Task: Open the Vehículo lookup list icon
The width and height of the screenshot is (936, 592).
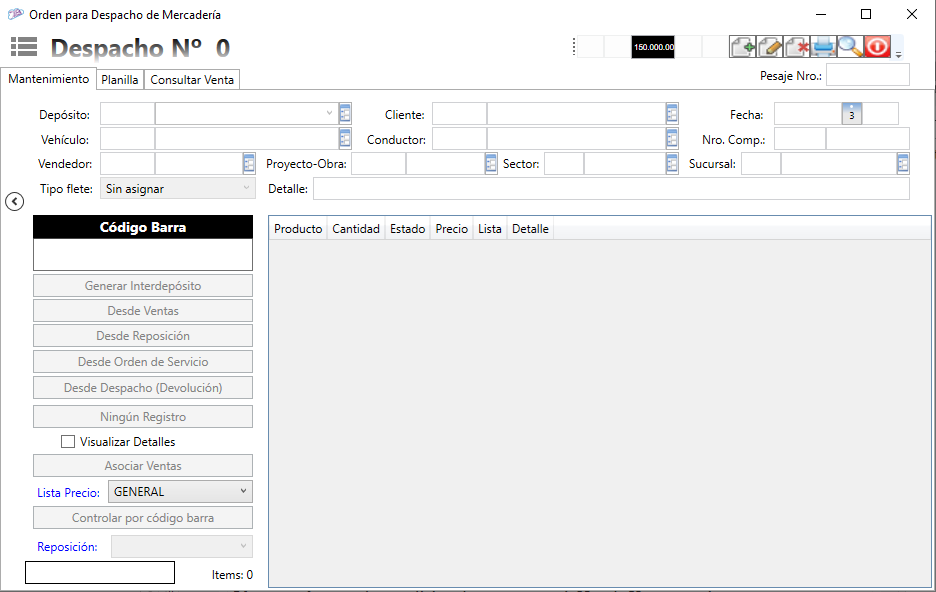Action: coord(345,138)
